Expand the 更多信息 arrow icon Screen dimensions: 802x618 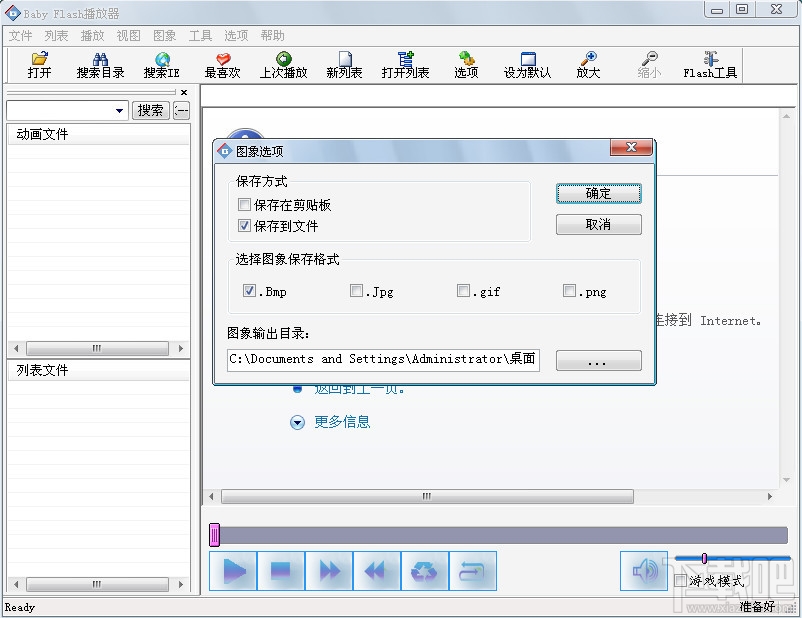click(297, 423)
